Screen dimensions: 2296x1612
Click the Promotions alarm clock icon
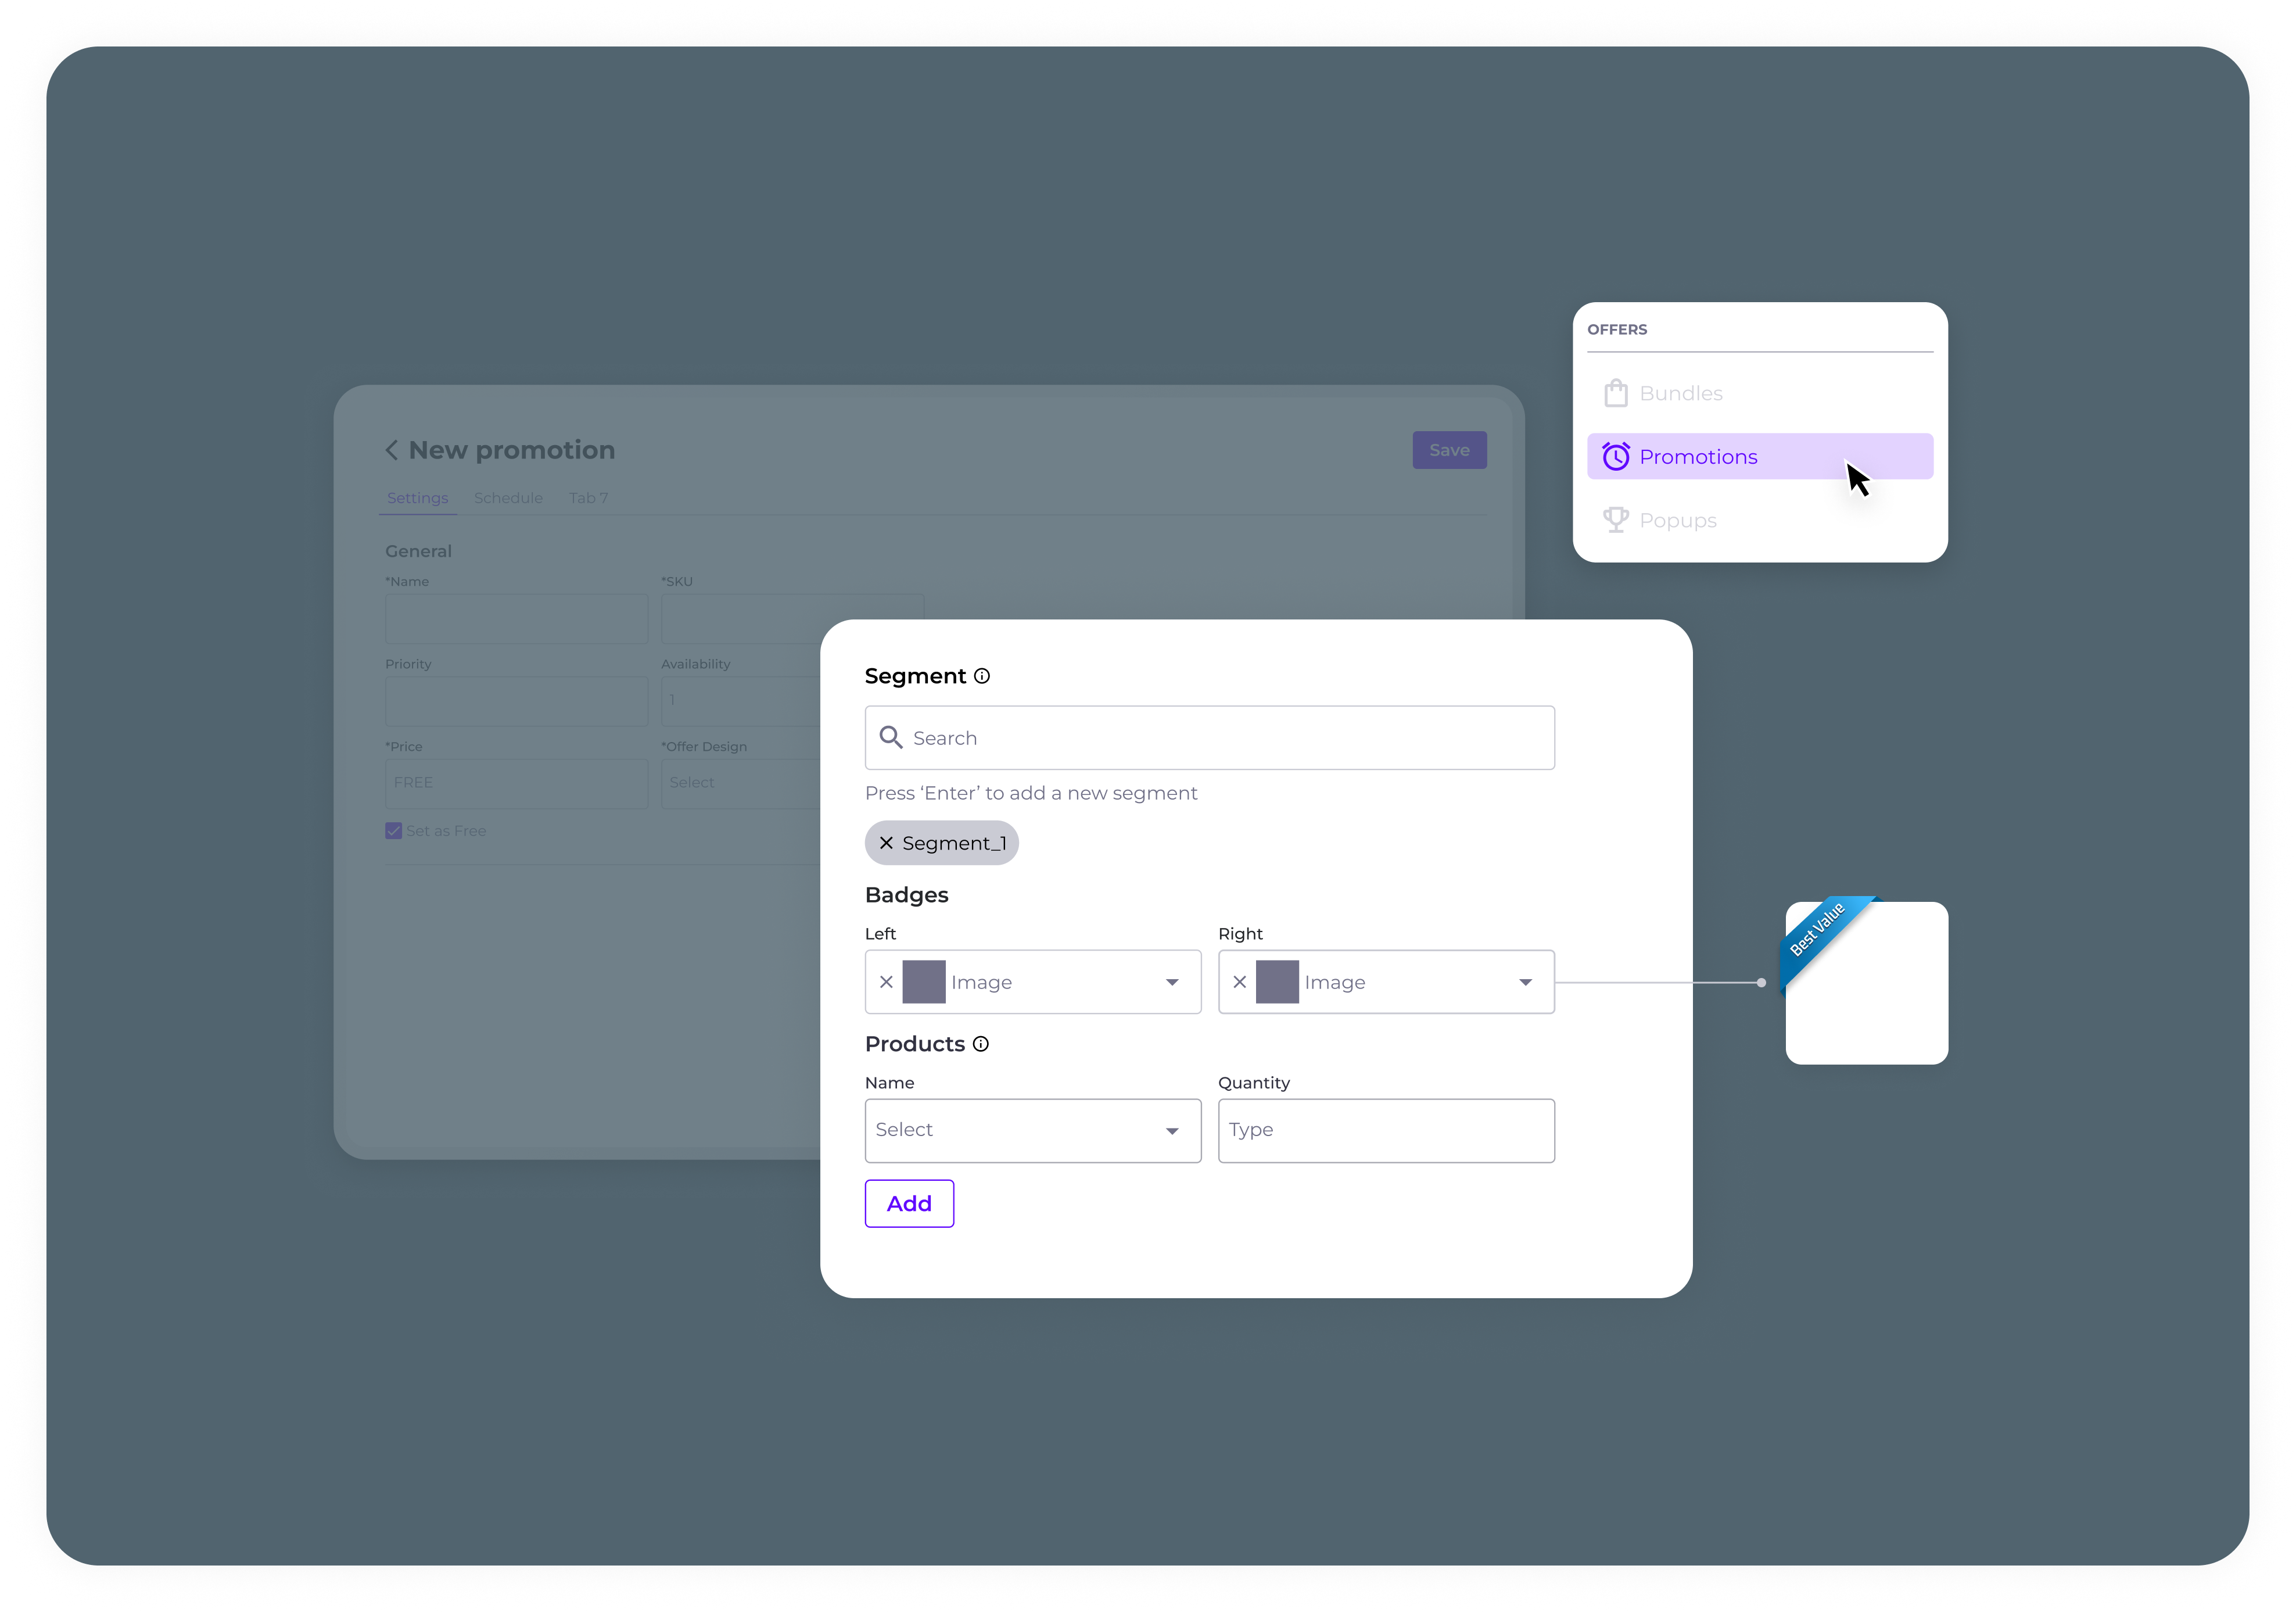[1616, 457]
